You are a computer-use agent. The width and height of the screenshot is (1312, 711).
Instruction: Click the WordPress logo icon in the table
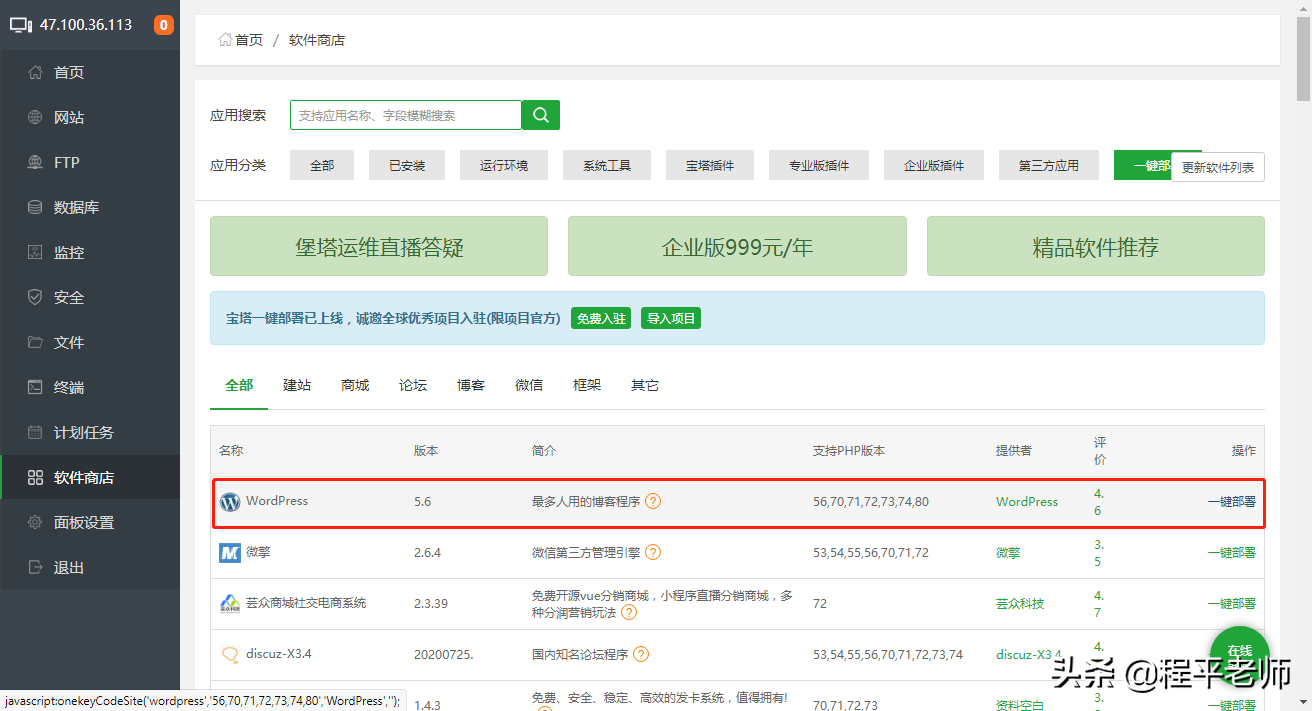pos(230,501)
